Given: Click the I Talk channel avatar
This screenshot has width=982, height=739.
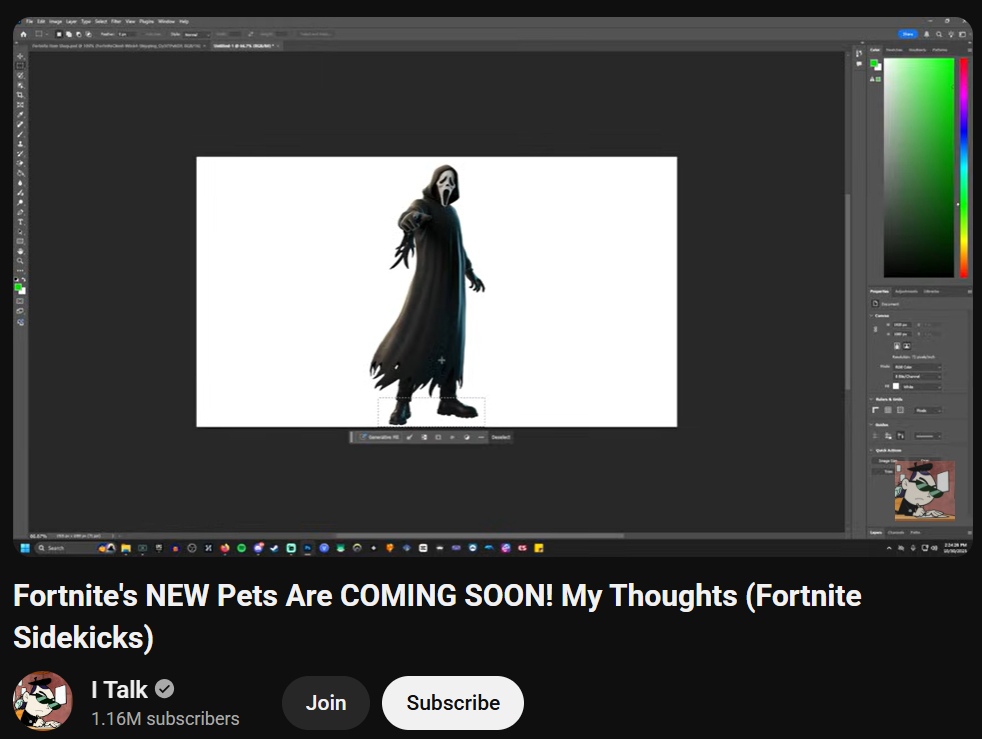Looking at the screenshot, I should [x=43, y=701].
